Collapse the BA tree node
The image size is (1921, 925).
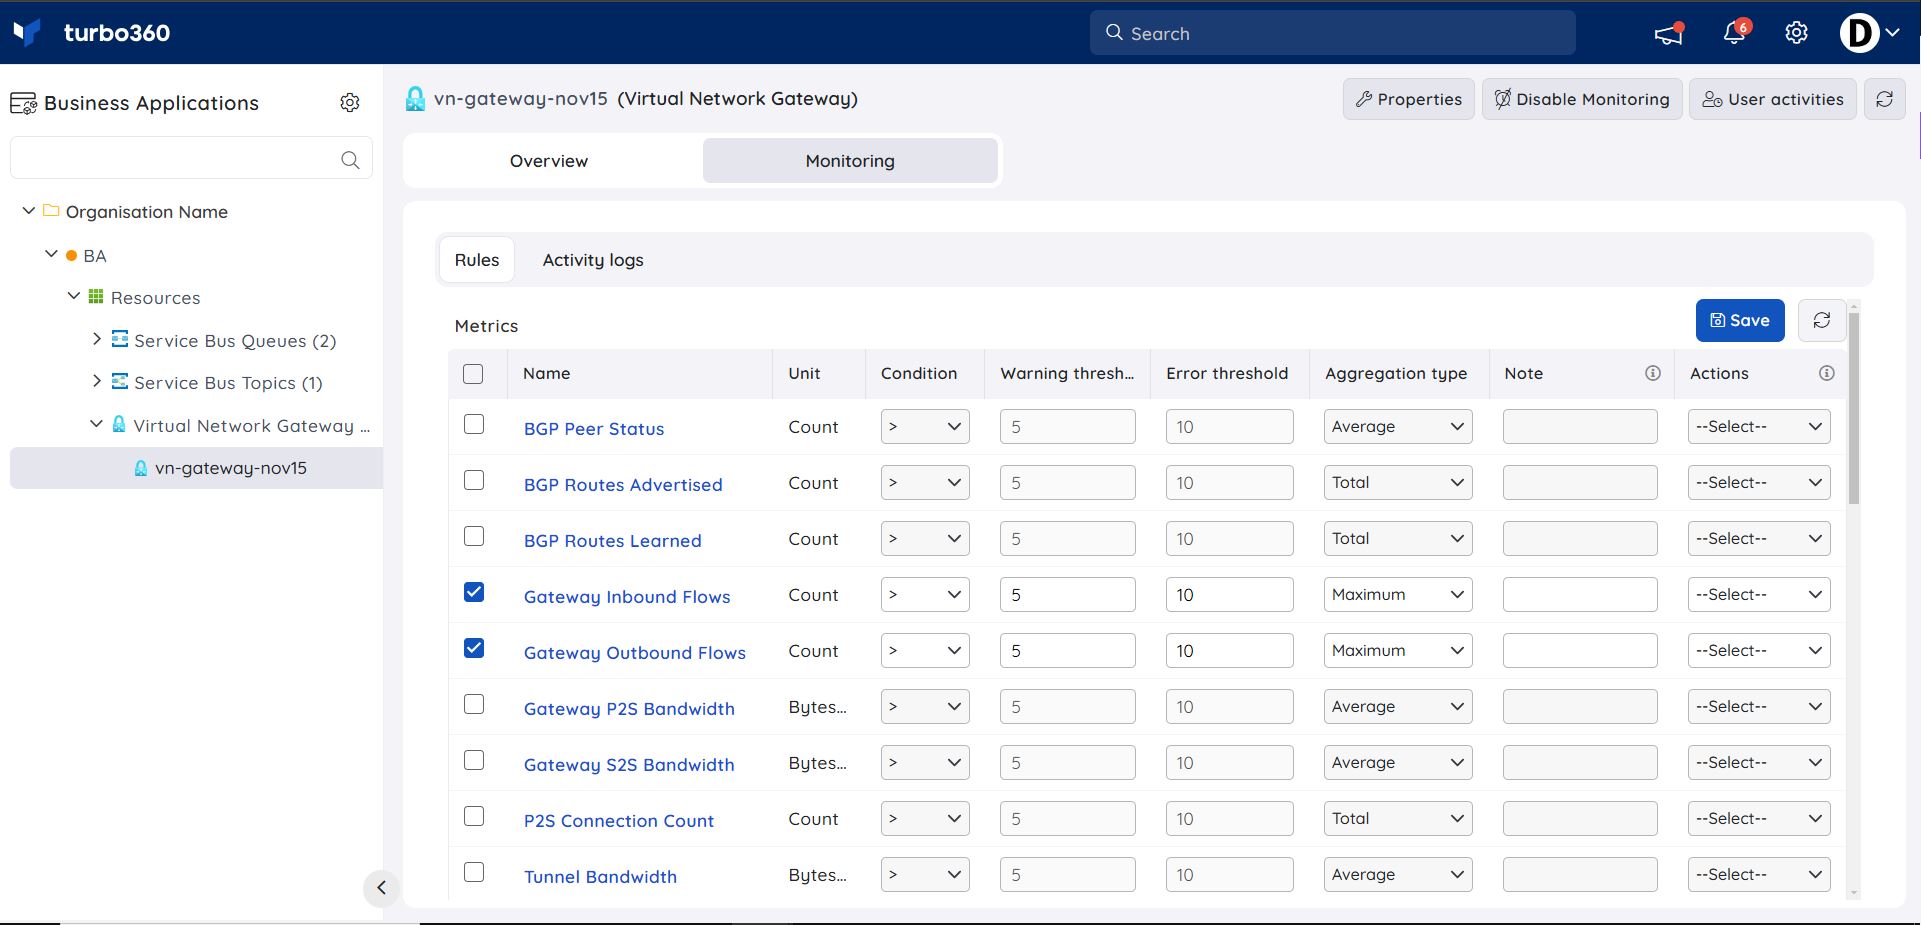51,254
